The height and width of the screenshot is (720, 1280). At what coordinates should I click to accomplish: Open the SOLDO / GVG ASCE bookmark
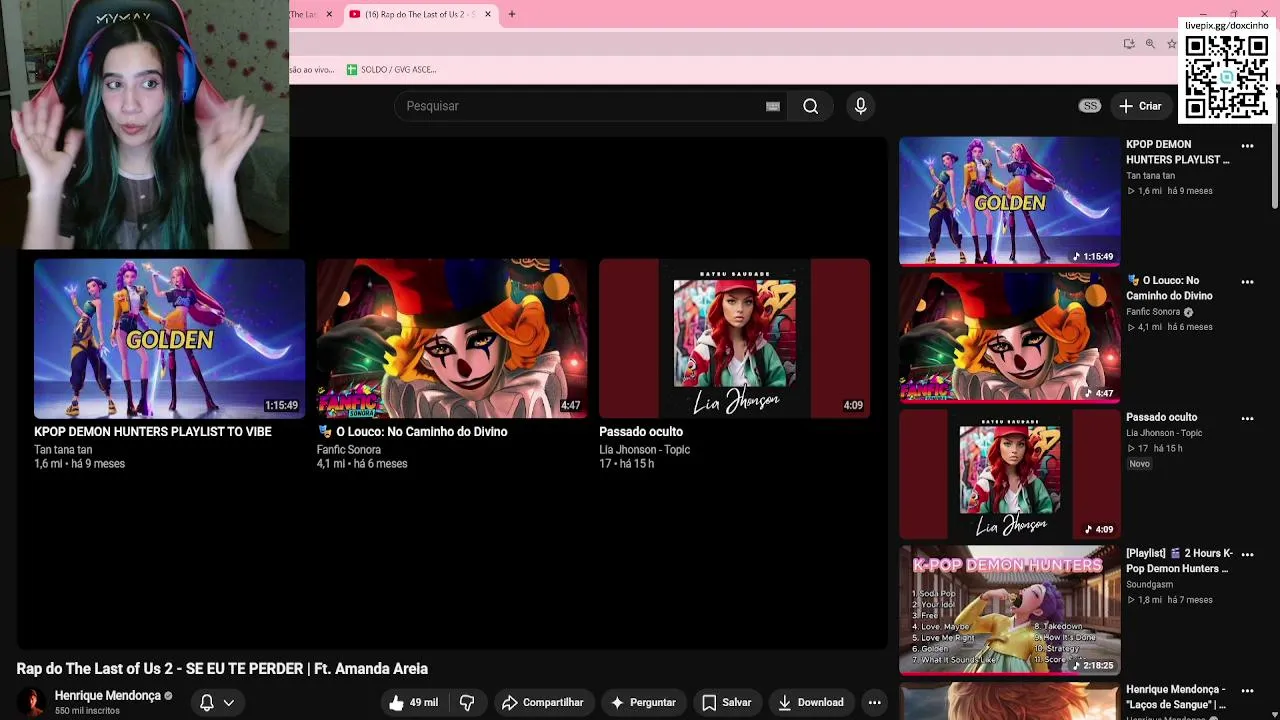[x=391, y=70]
